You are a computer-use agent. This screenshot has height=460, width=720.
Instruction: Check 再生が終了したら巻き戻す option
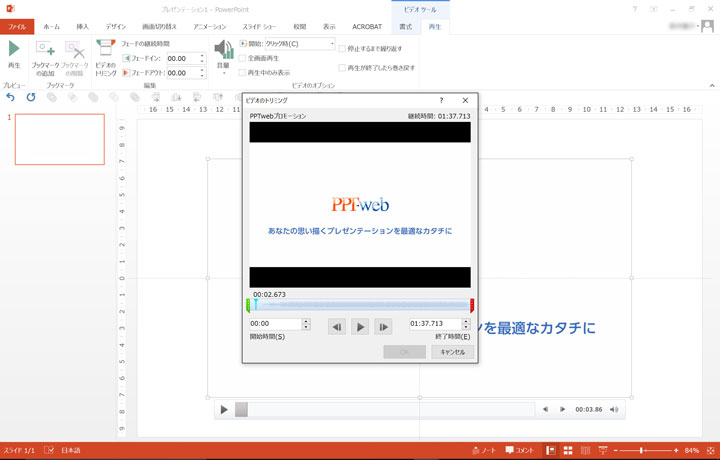(342, 68)
